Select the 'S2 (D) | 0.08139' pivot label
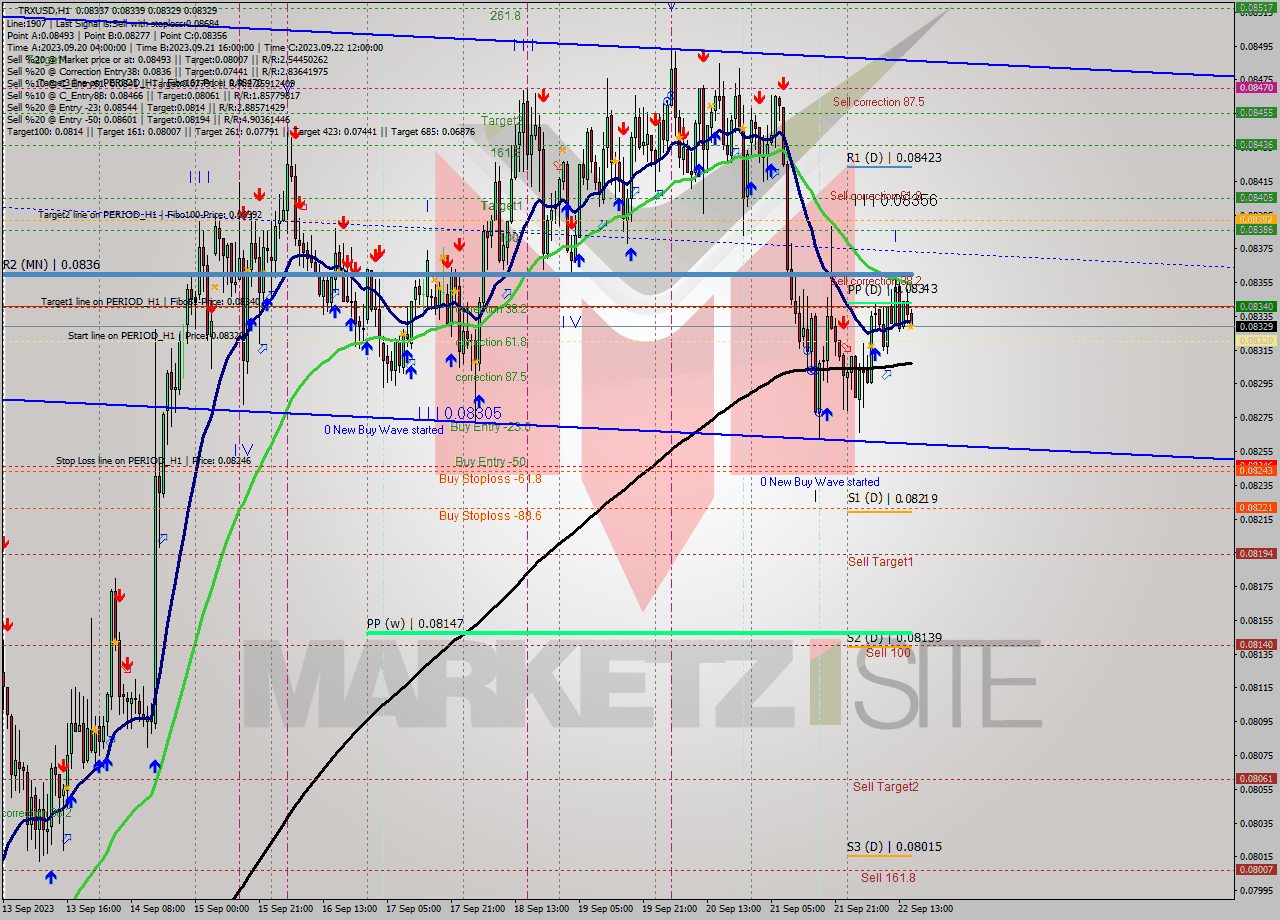 coord(894,637)
